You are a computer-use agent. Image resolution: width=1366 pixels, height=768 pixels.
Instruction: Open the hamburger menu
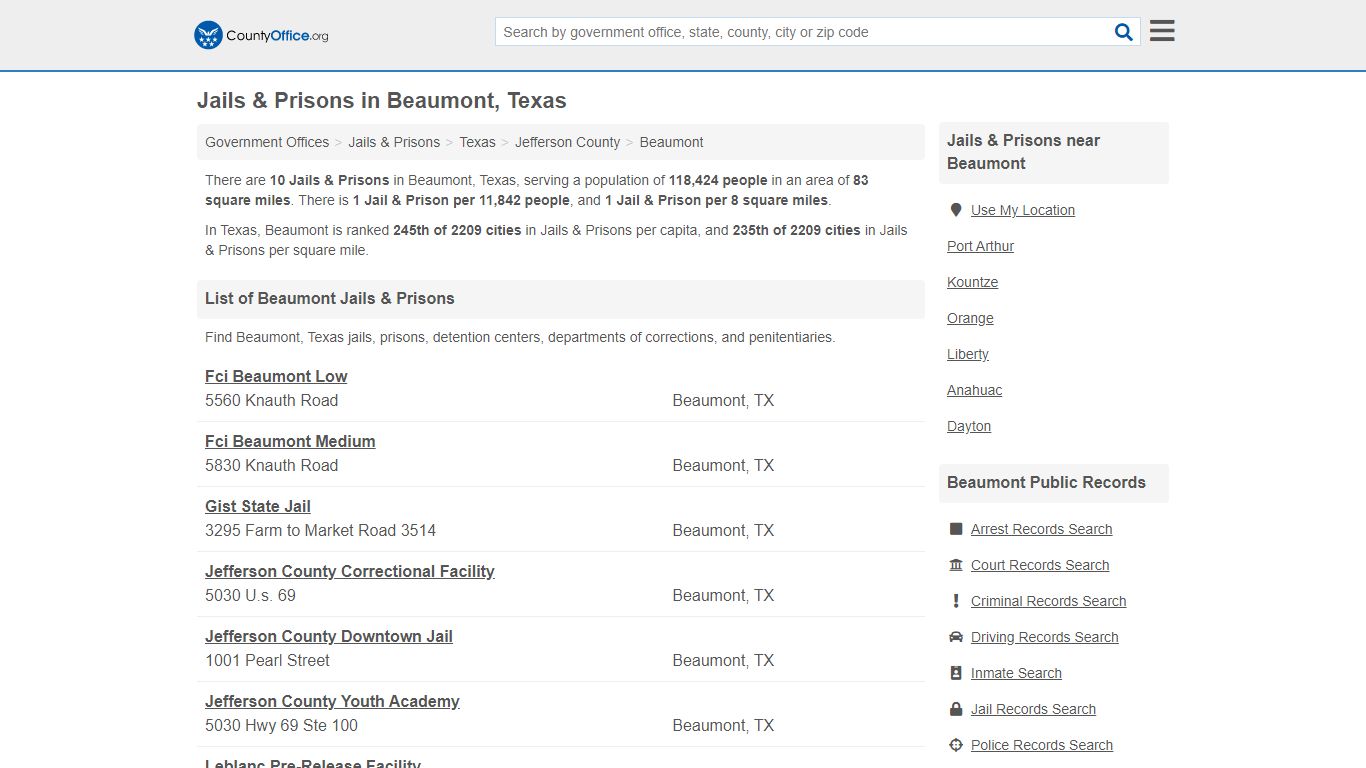click(x=1162, y=31)
